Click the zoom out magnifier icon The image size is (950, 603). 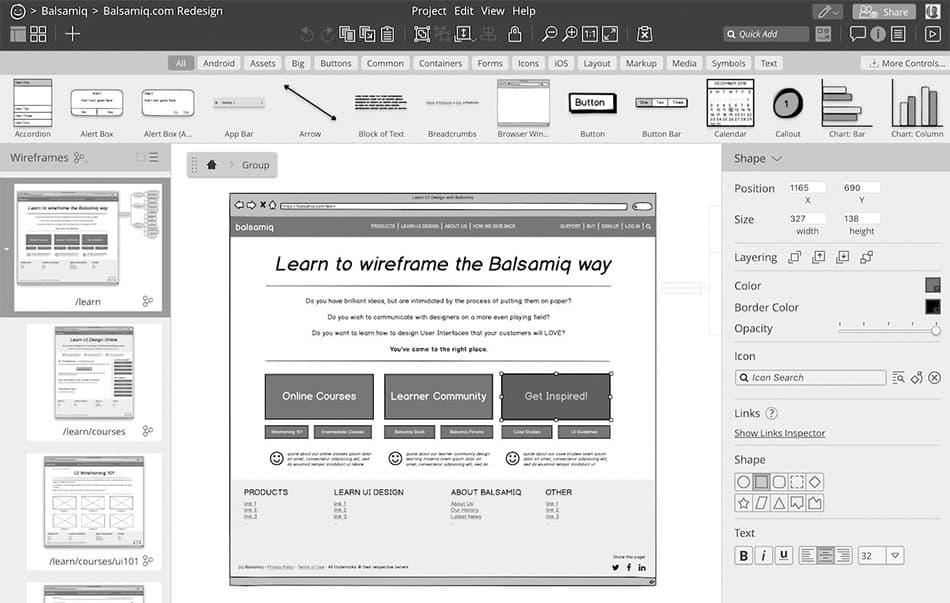[549, 34]
